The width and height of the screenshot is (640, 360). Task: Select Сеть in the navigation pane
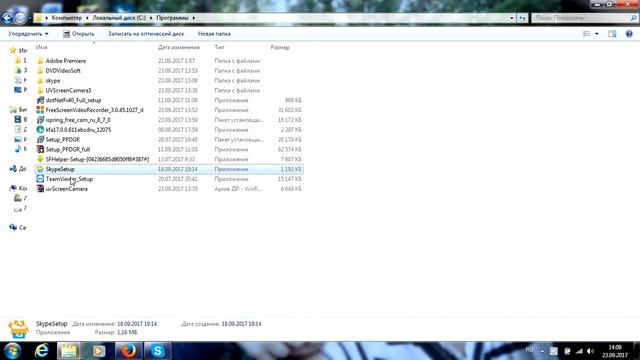tap(18, 227)
